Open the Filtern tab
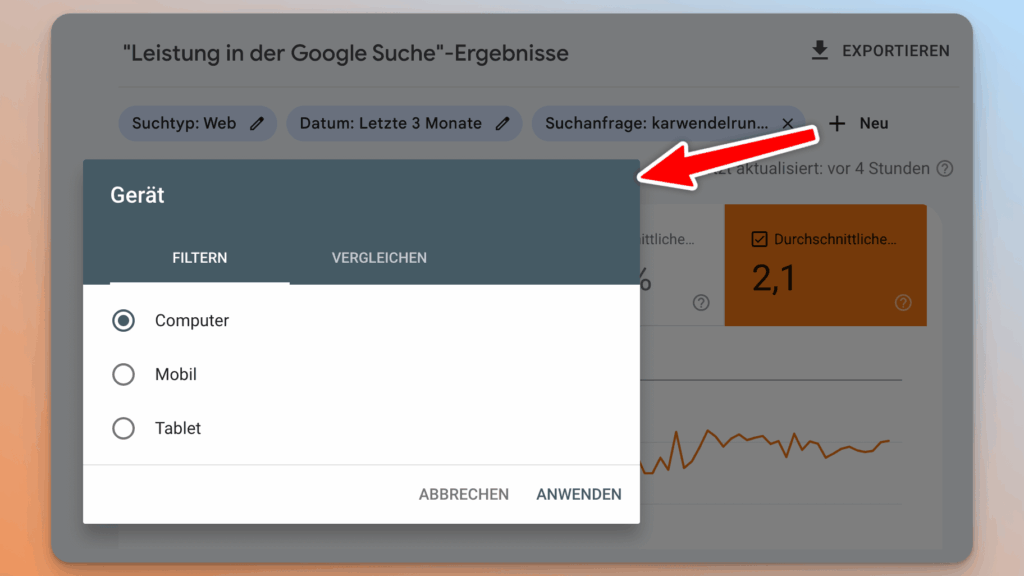This screenshot has width=1024, height=576. point(200,258)
